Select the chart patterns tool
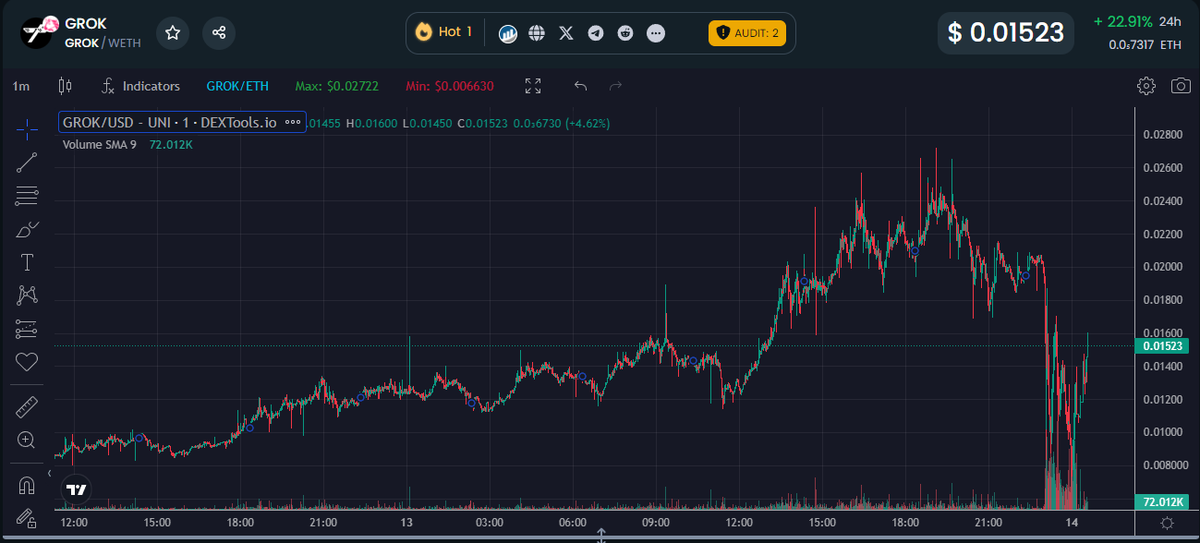The height and width of the screenshot is (543, 1200). click(27, 295)
